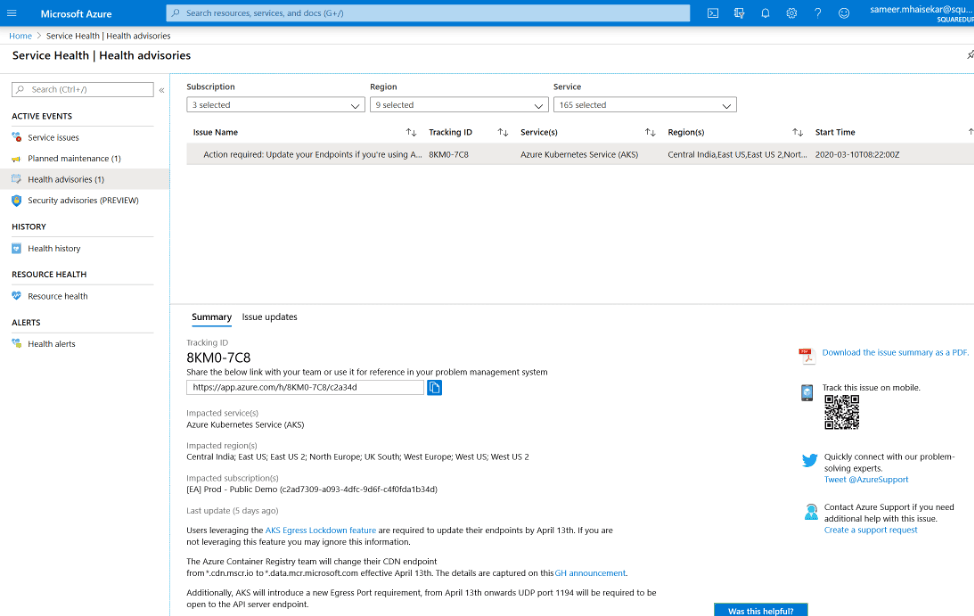Open the notifications bell
Image resolution: width=974 pixels, height=616 pixels.
pyautogui.click(x=765, y=13)
